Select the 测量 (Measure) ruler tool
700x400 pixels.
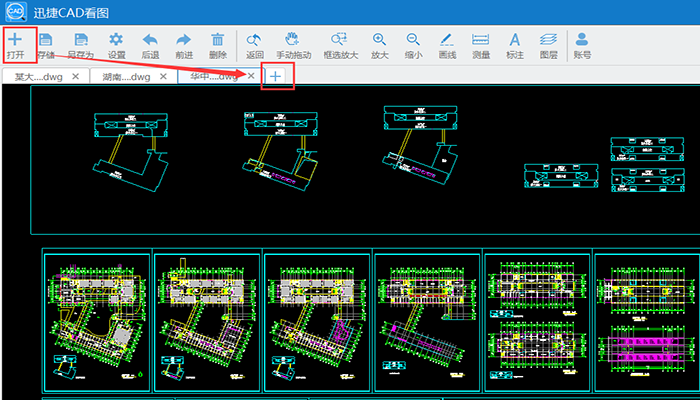point(481,39)
